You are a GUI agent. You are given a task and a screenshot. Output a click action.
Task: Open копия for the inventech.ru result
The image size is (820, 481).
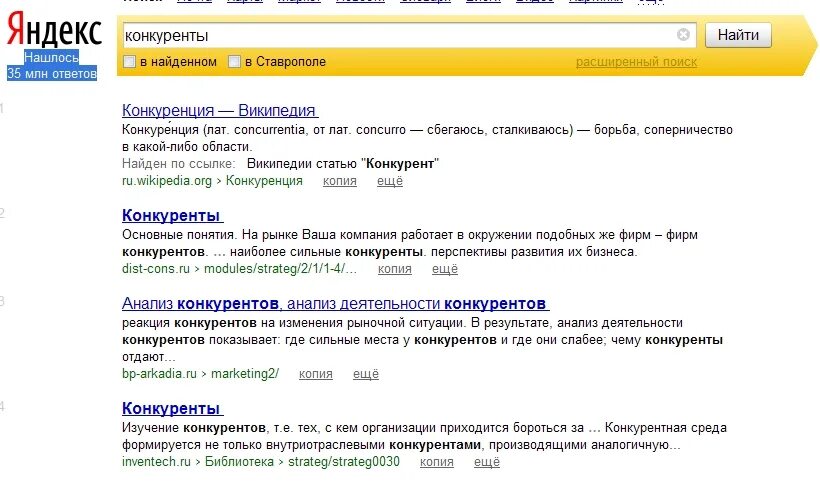pyautogui.click(x=437, y=462)
